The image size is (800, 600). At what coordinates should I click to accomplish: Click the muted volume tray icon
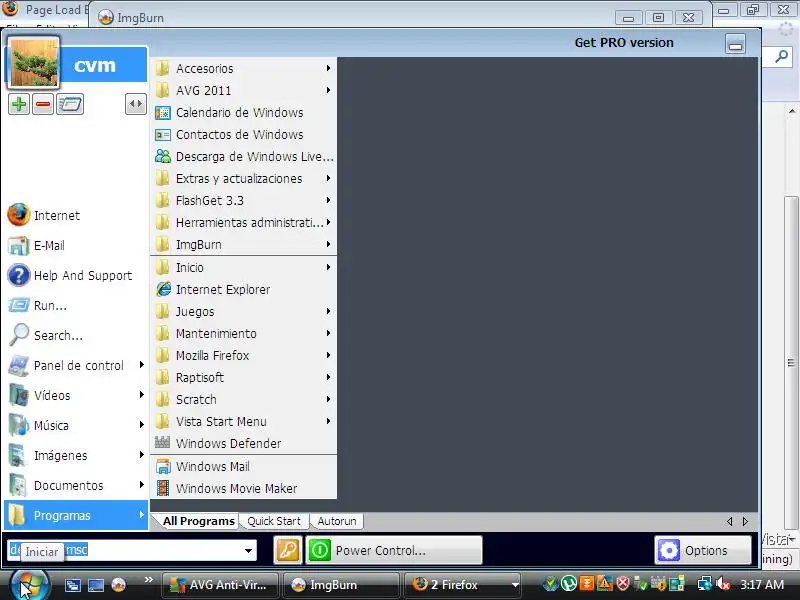tap(722, 584)
